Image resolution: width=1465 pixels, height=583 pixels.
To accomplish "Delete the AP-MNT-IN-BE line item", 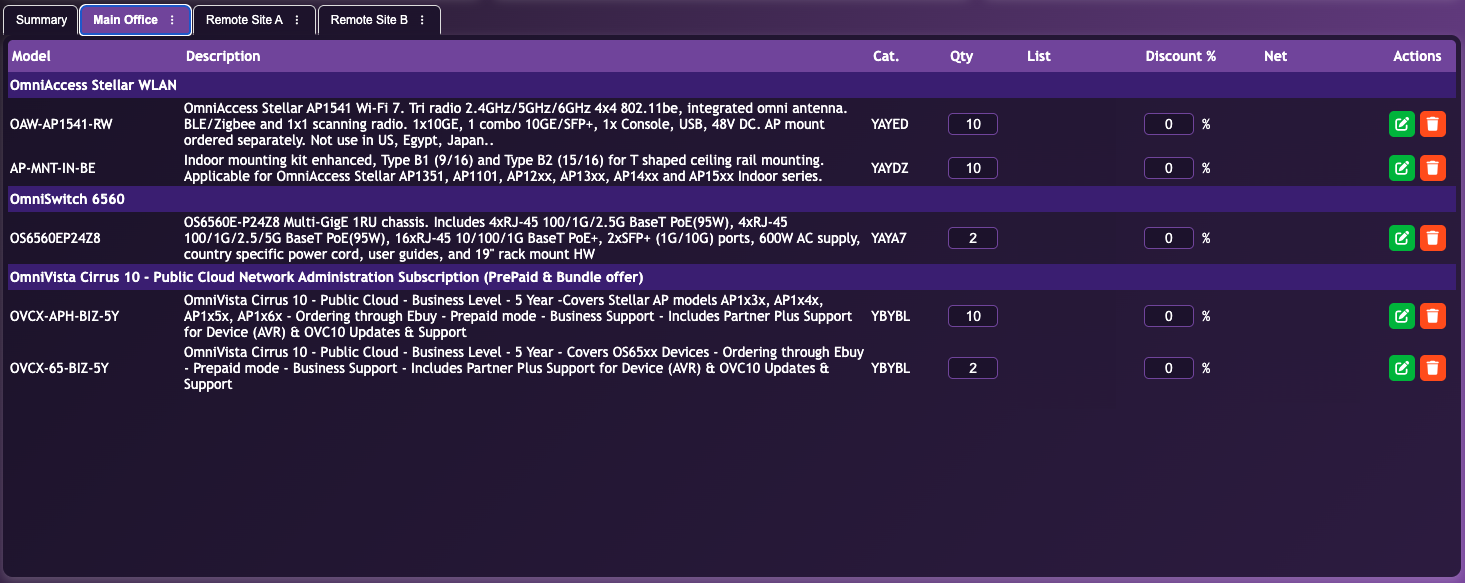I will click(1433, 168).
